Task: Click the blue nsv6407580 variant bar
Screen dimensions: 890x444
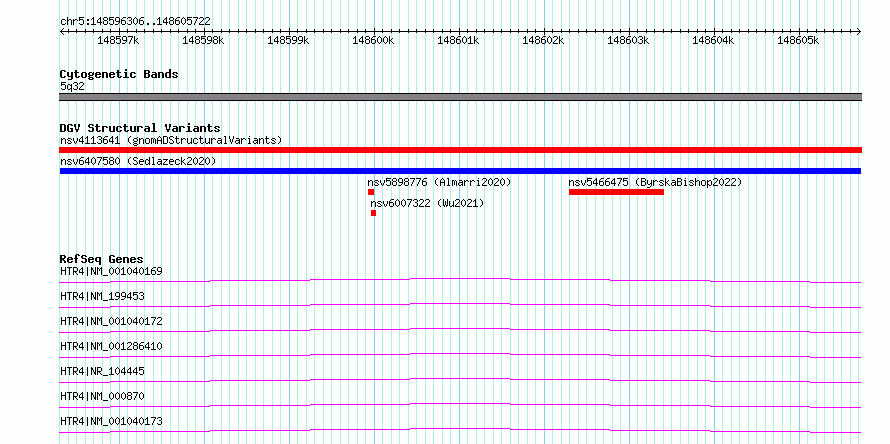Action: [460, 171]
